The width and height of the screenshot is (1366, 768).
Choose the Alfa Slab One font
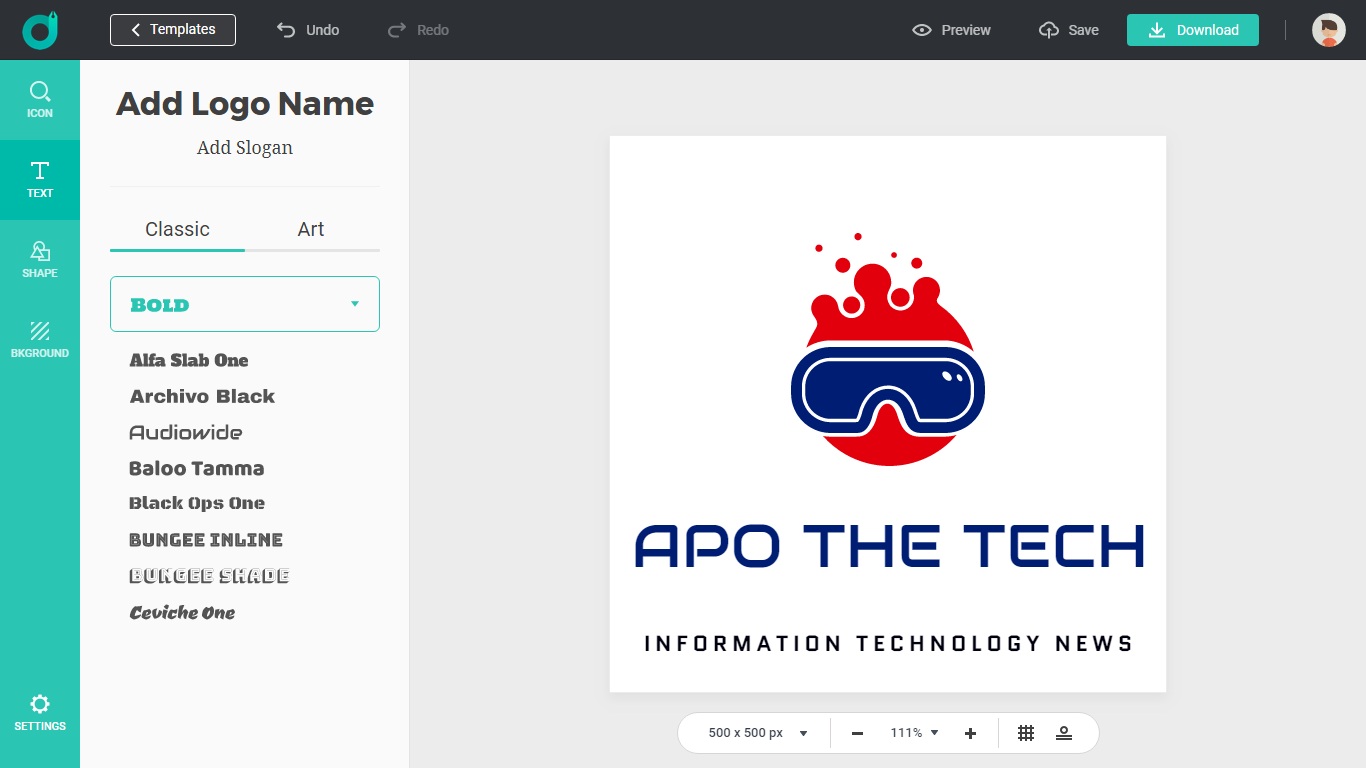pos(189,360)
